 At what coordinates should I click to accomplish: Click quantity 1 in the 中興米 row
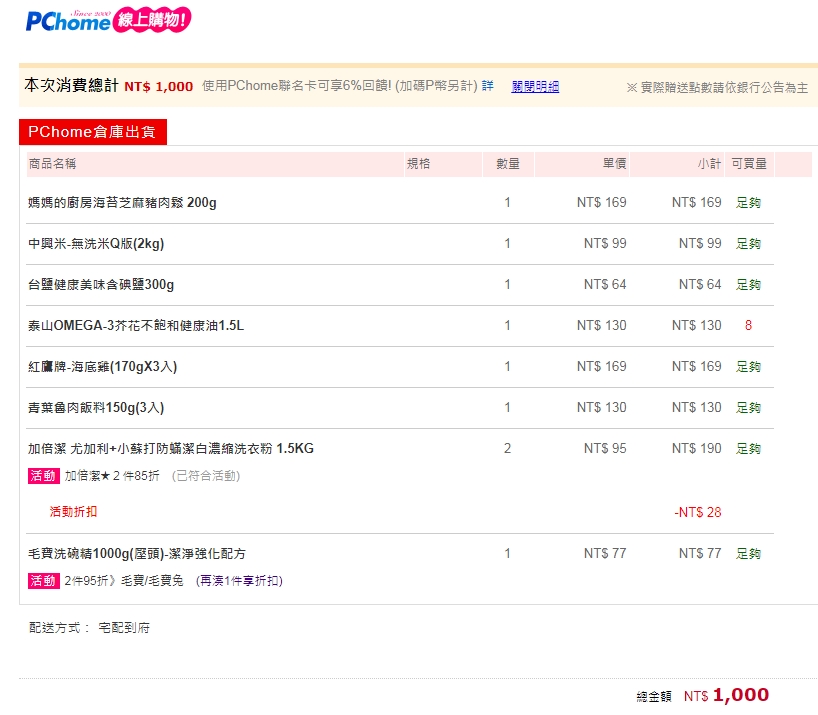[x=508, y=244]
